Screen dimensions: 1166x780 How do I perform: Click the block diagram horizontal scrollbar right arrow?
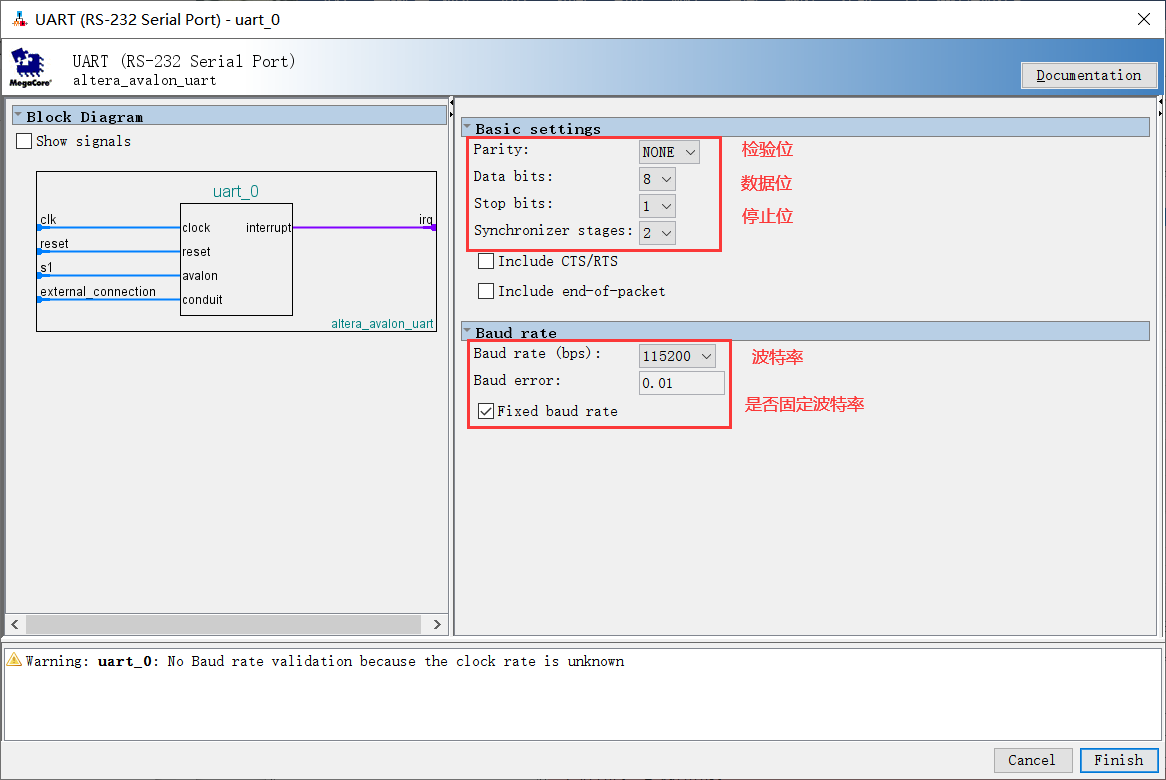point(437,624)
